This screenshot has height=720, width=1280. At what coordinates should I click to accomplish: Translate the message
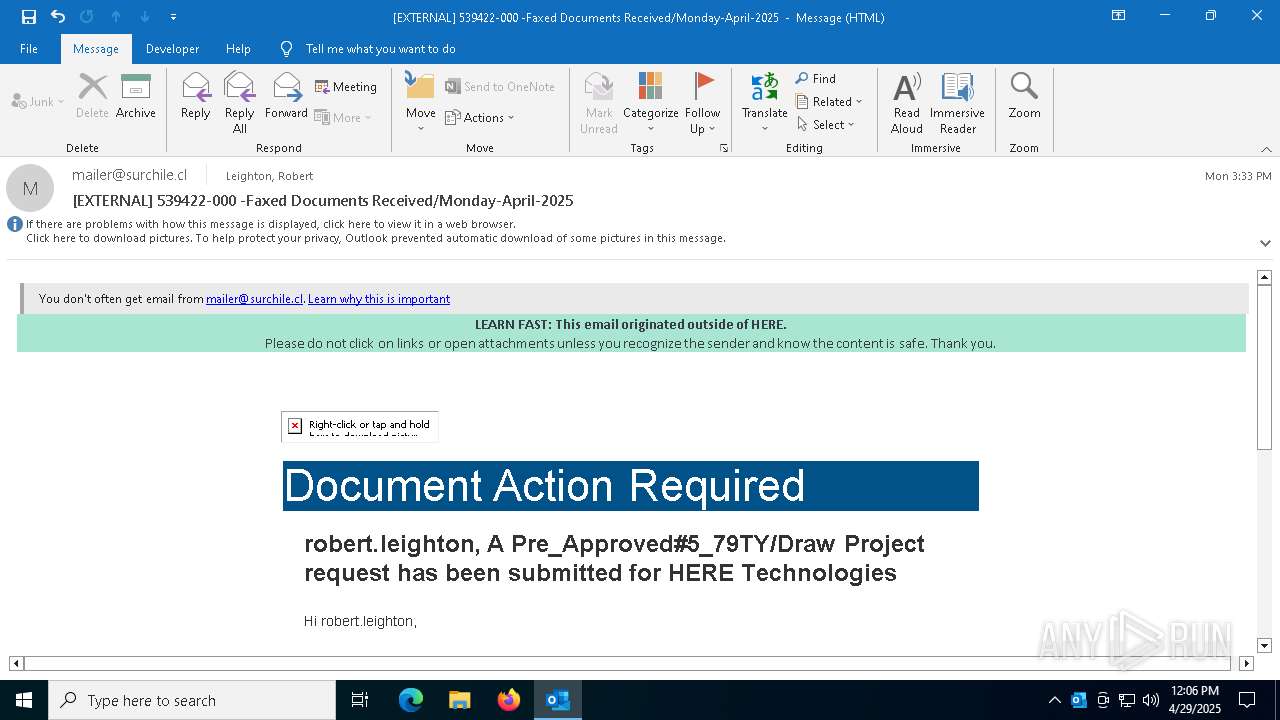click(x=765, y=104)
